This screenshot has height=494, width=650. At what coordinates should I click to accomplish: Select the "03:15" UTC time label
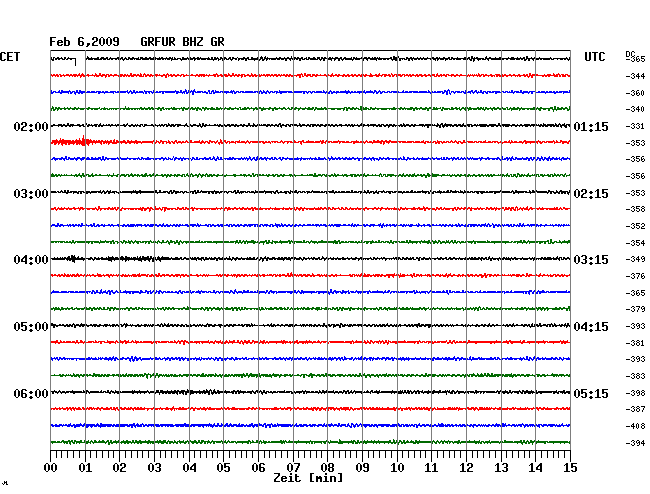click(x=591, y=260)
